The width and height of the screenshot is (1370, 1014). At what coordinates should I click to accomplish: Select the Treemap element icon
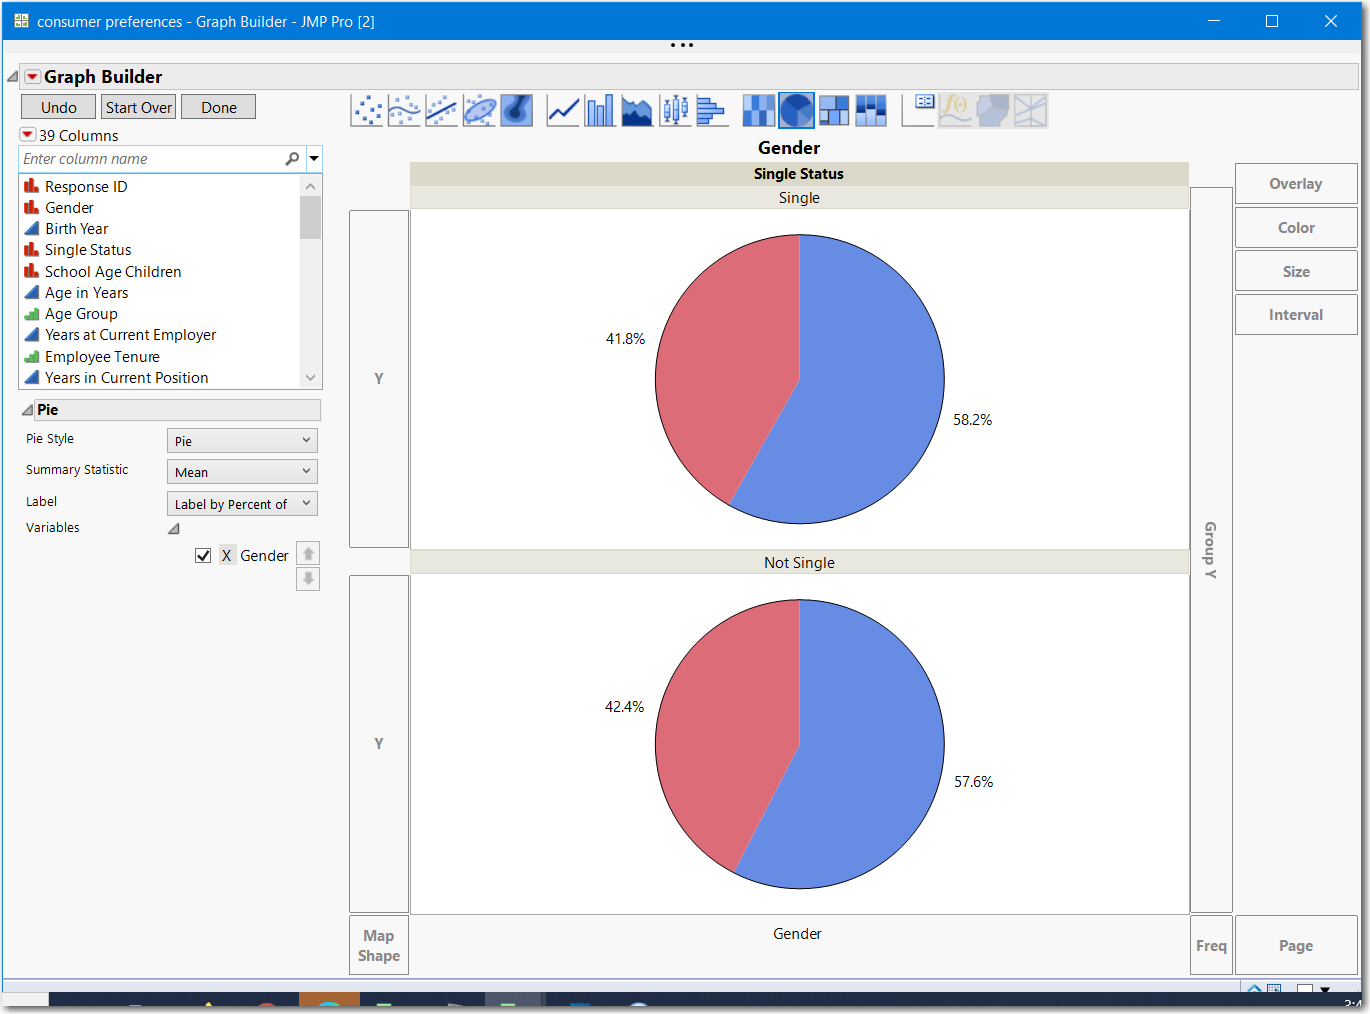pyautogui.click(x=833, y=110)
